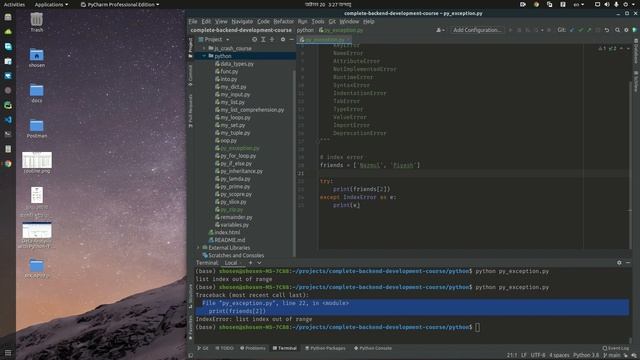Click the Expand All icon in Project panel
640x360 pixels.
(263, 39)
